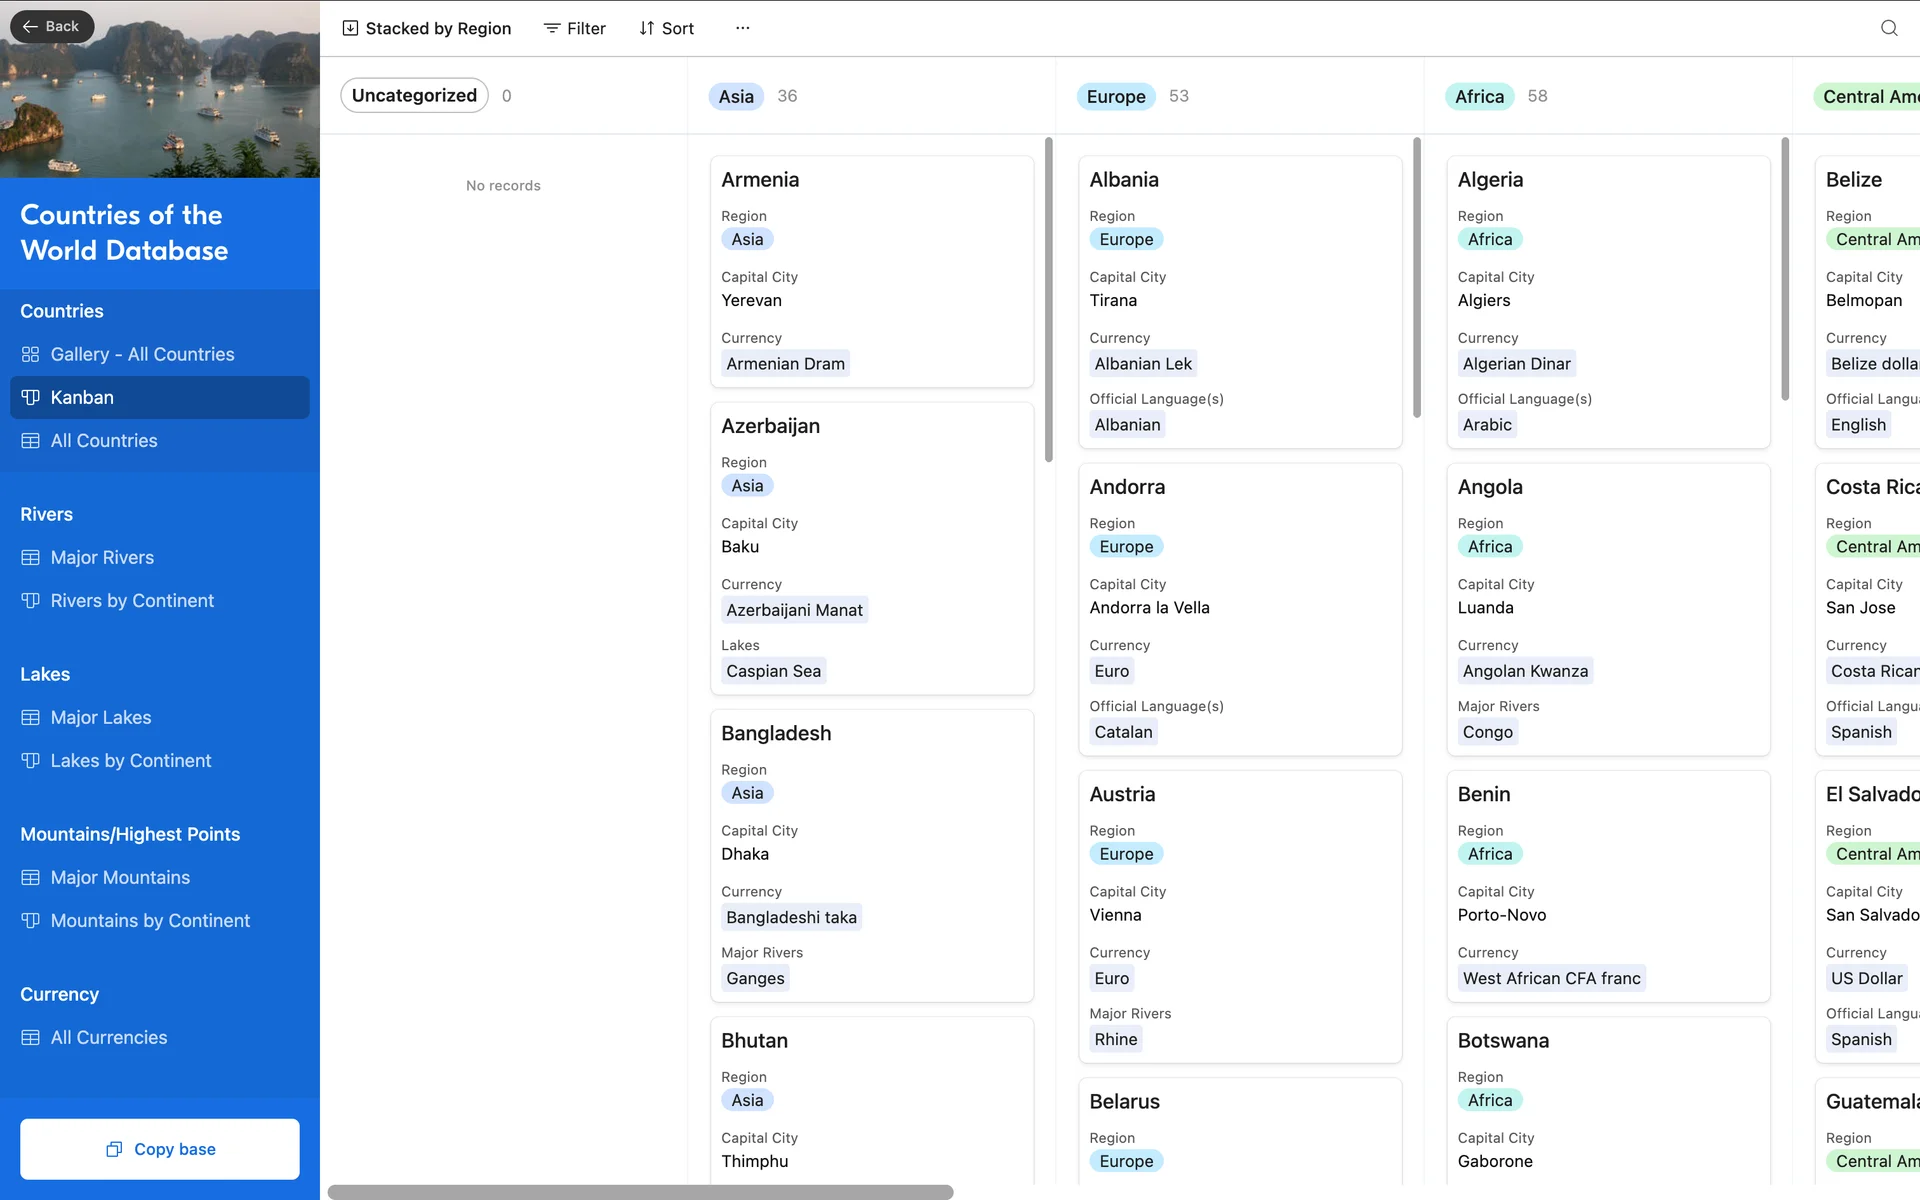This screenshot has height=1200, width=1920.
Task: Click the Major Rivers table icon
Action: coord(31,557)
